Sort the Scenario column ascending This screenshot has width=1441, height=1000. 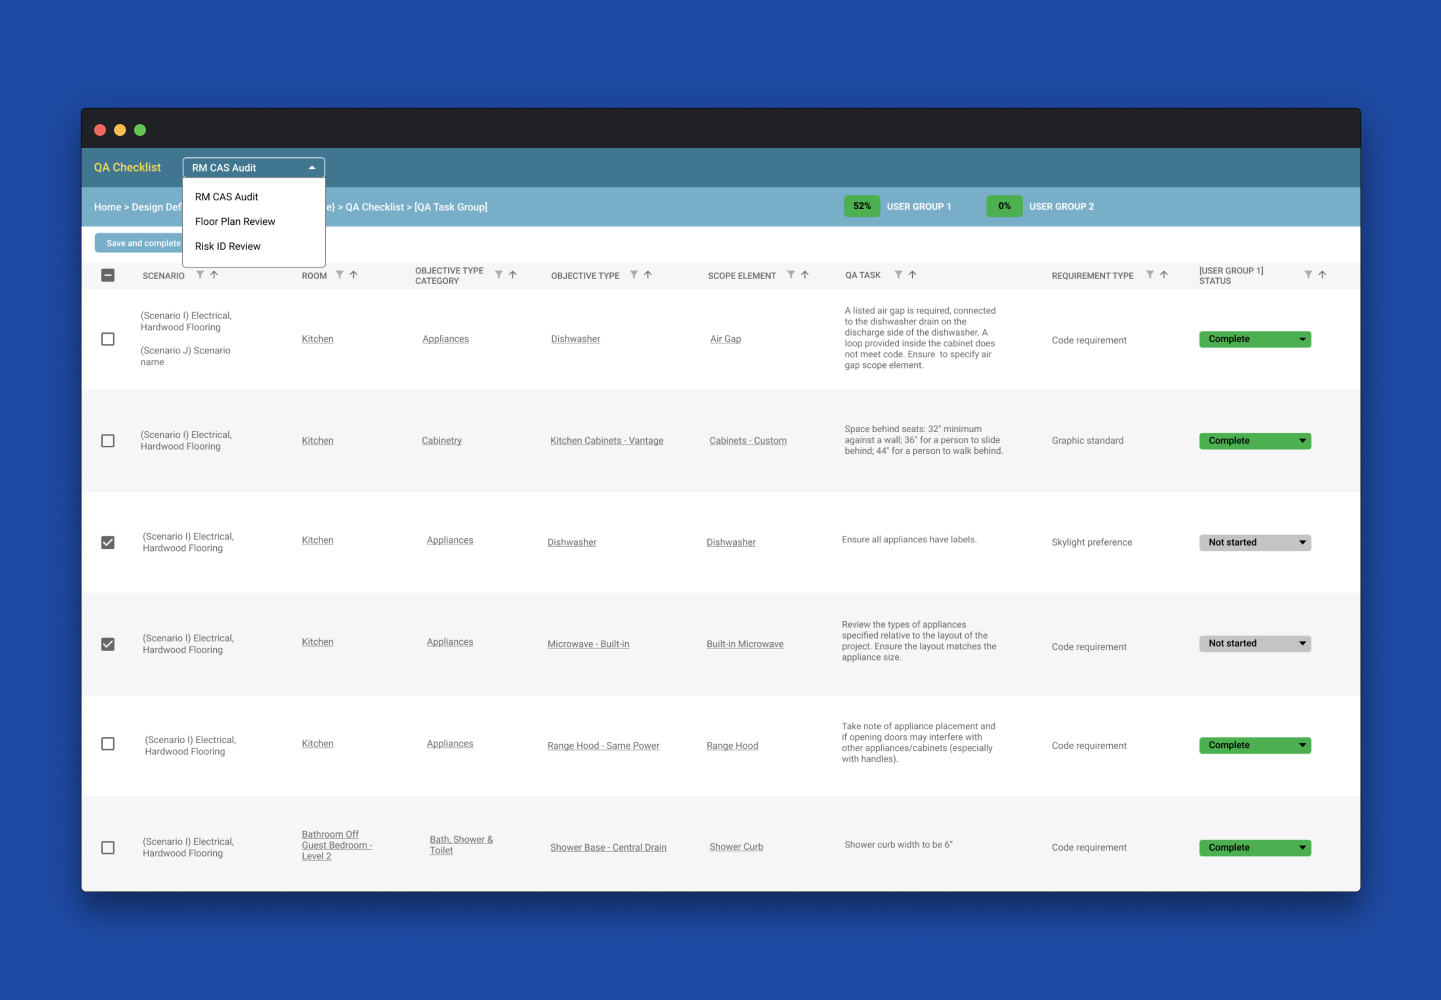(214, 275)
